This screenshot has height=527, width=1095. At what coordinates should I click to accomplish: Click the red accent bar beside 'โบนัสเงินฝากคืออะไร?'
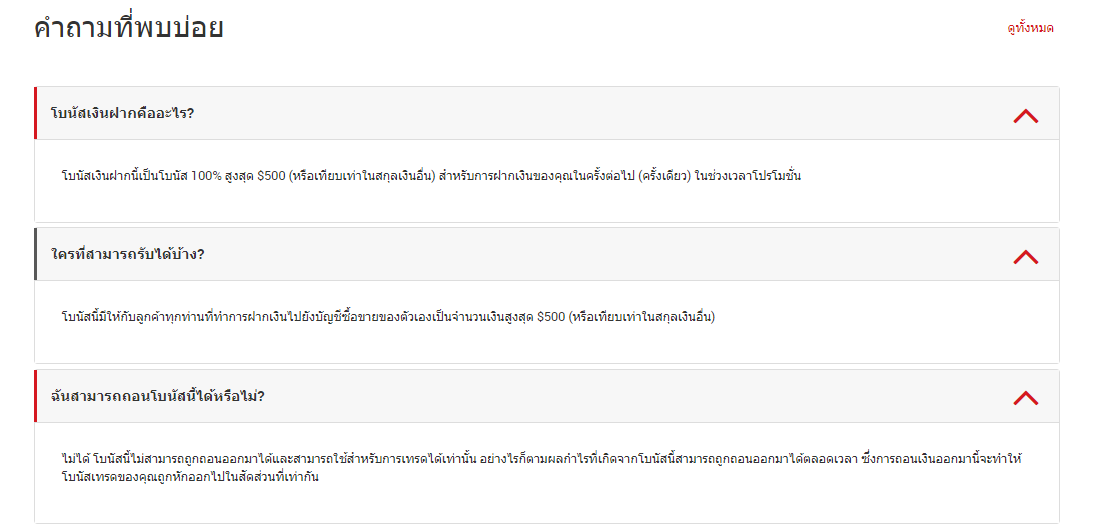[36, 113]
